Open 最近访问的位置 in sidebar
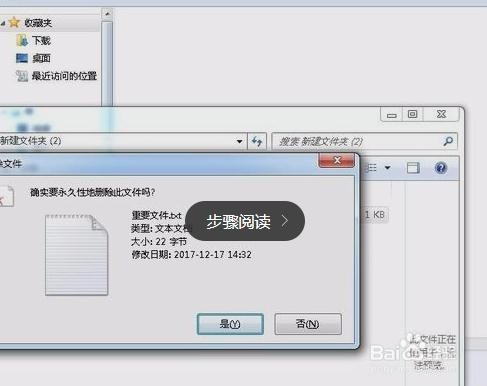Image resolution: width=487 pixels, height=386 pixels. (64, 76)
